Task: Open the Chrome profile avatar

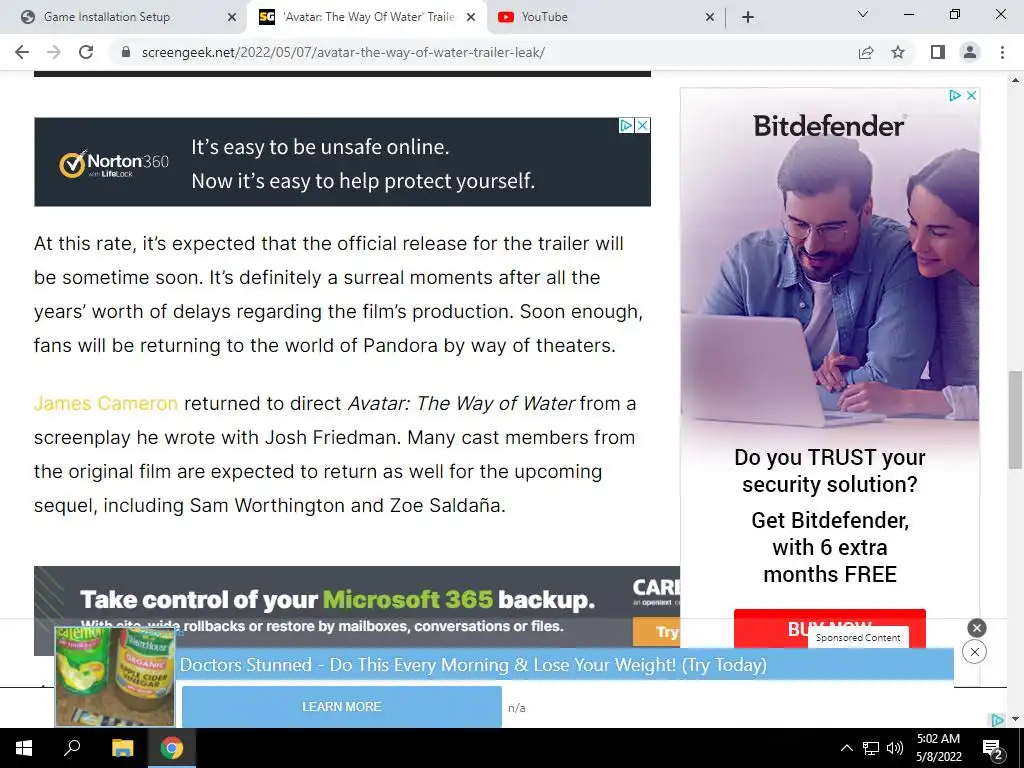Action: point(970,52)
